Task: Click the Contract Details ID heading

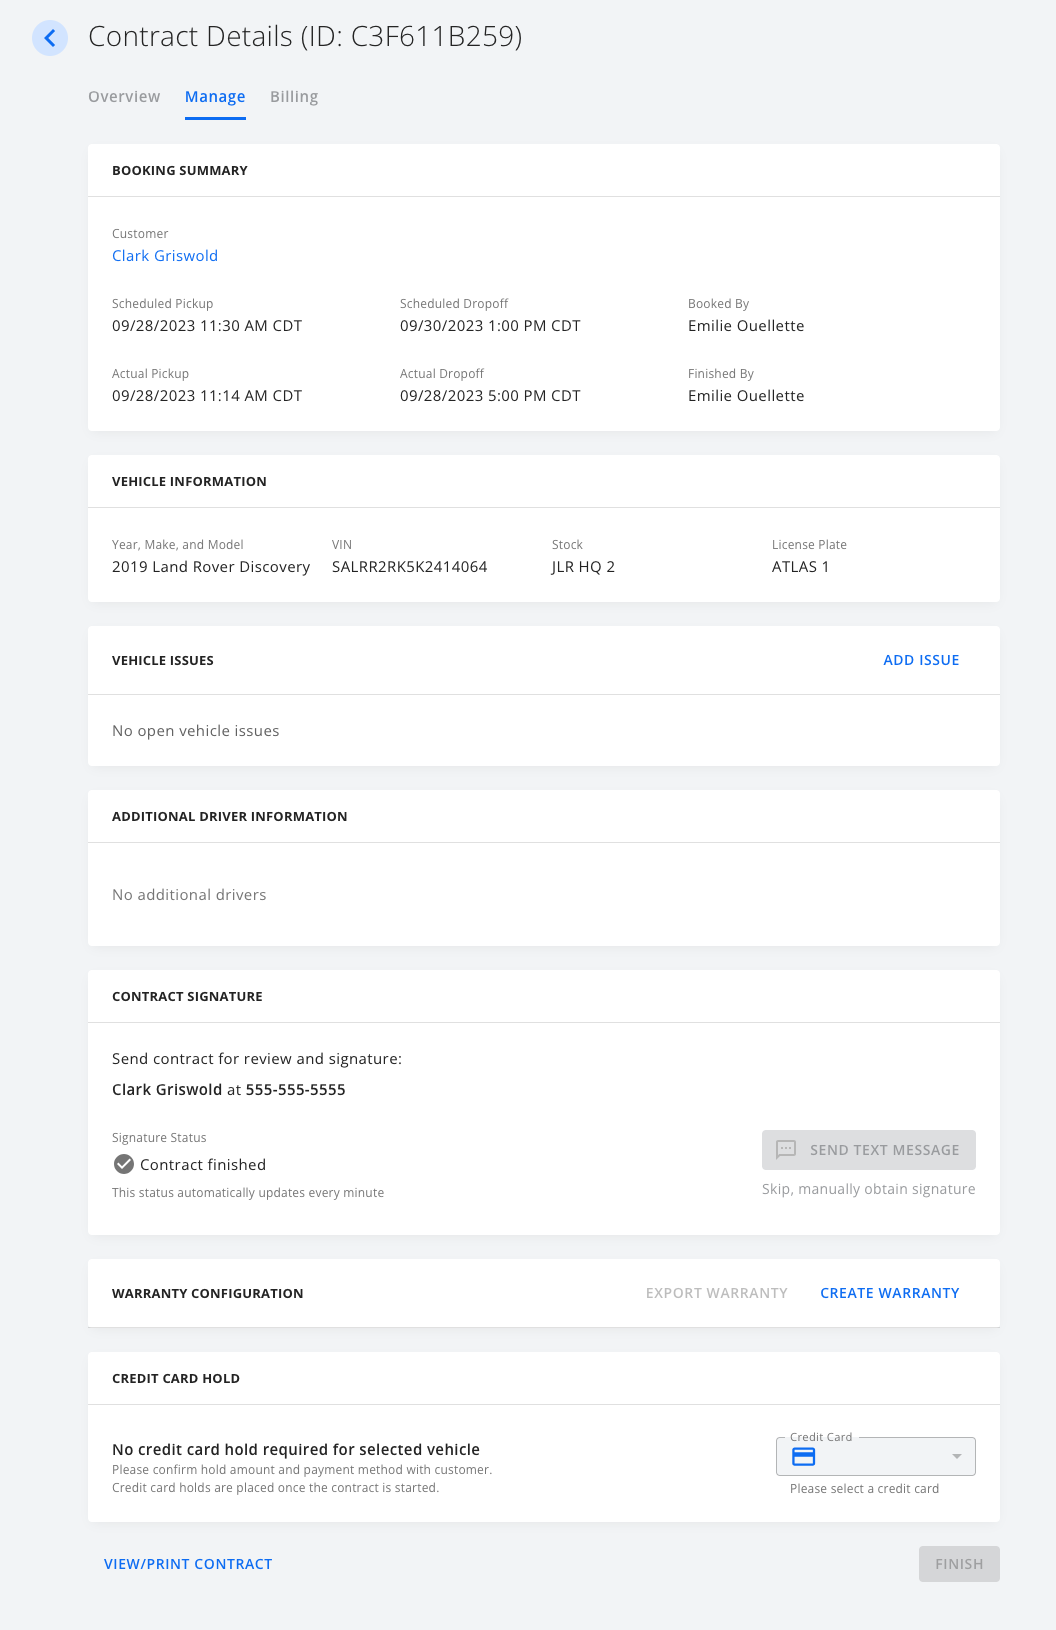Action: [x=305, y=37]
